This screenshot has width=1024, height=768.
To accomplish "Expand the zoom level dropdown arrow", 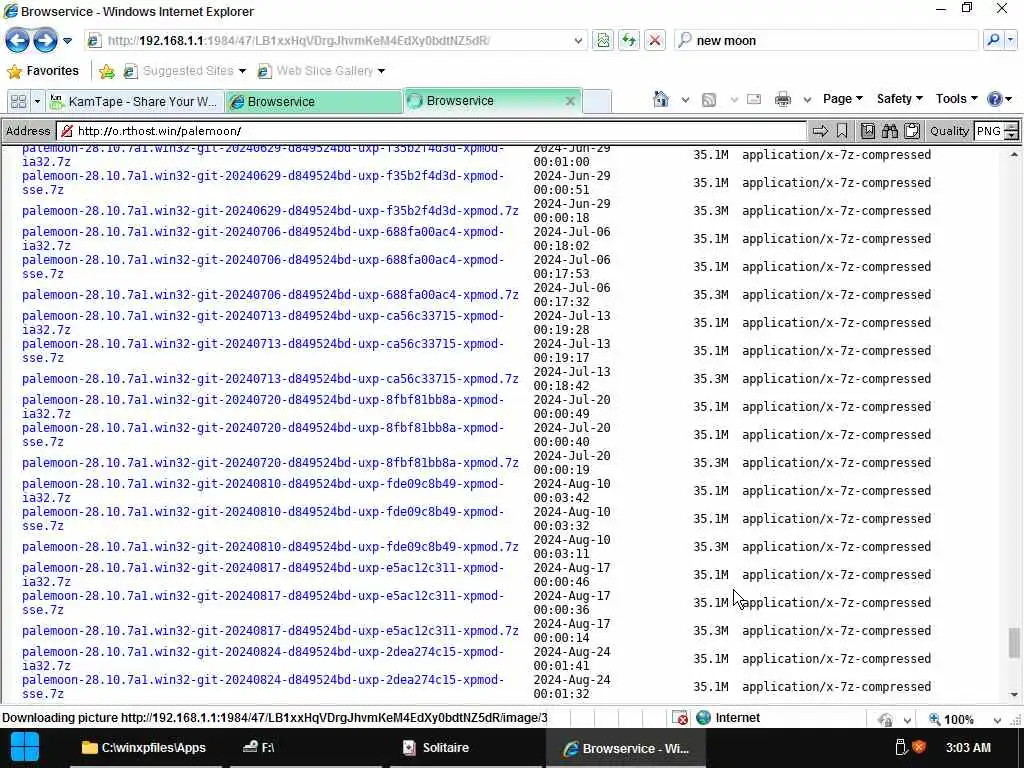I will tap(997, 720).
